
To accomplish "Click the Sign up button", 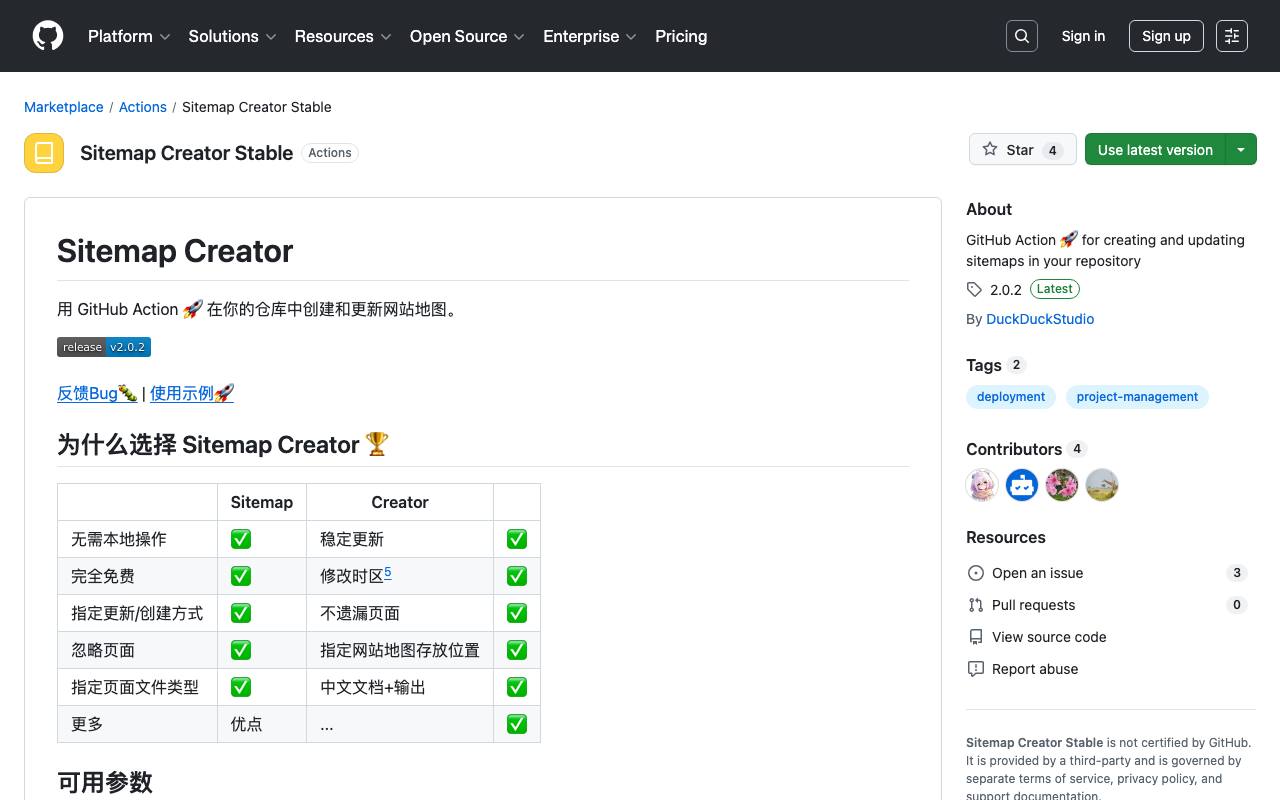I will coord(1166,36).
